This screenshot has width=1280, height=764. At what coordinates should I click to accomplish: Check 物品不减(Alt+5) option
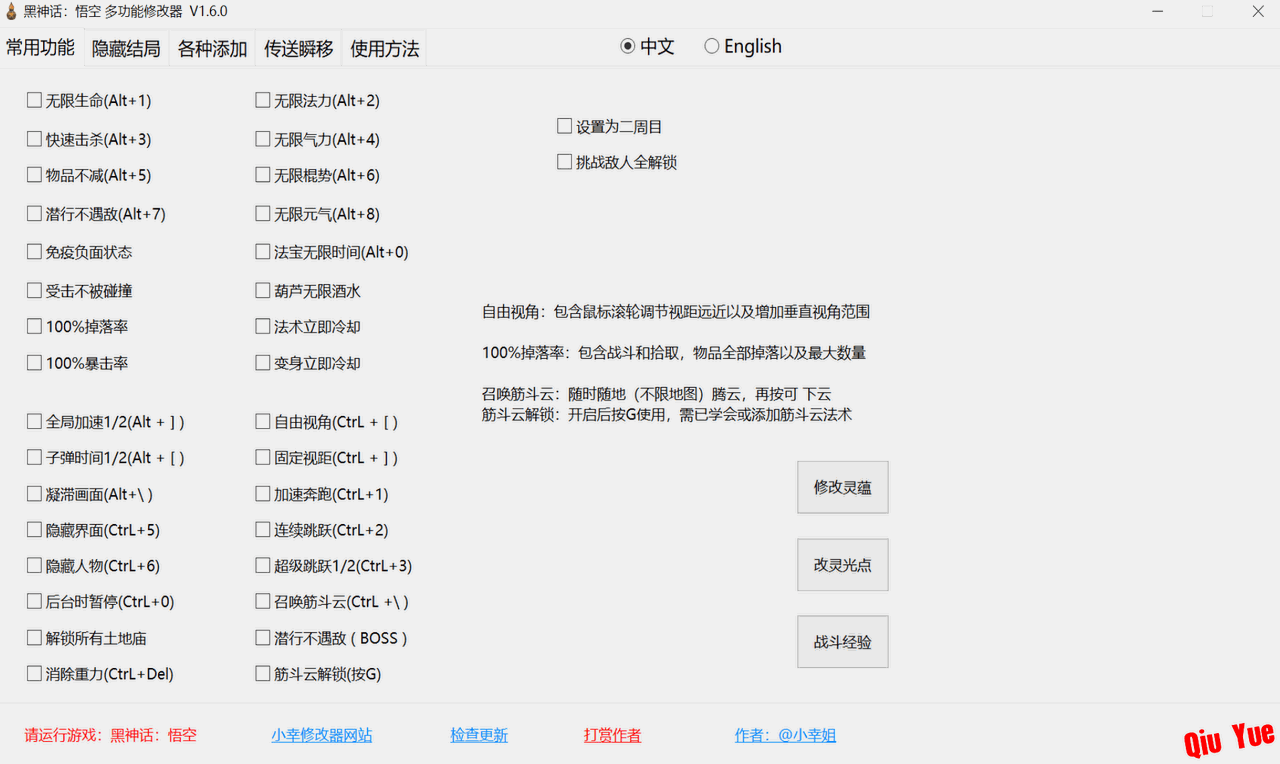(35, 175)
